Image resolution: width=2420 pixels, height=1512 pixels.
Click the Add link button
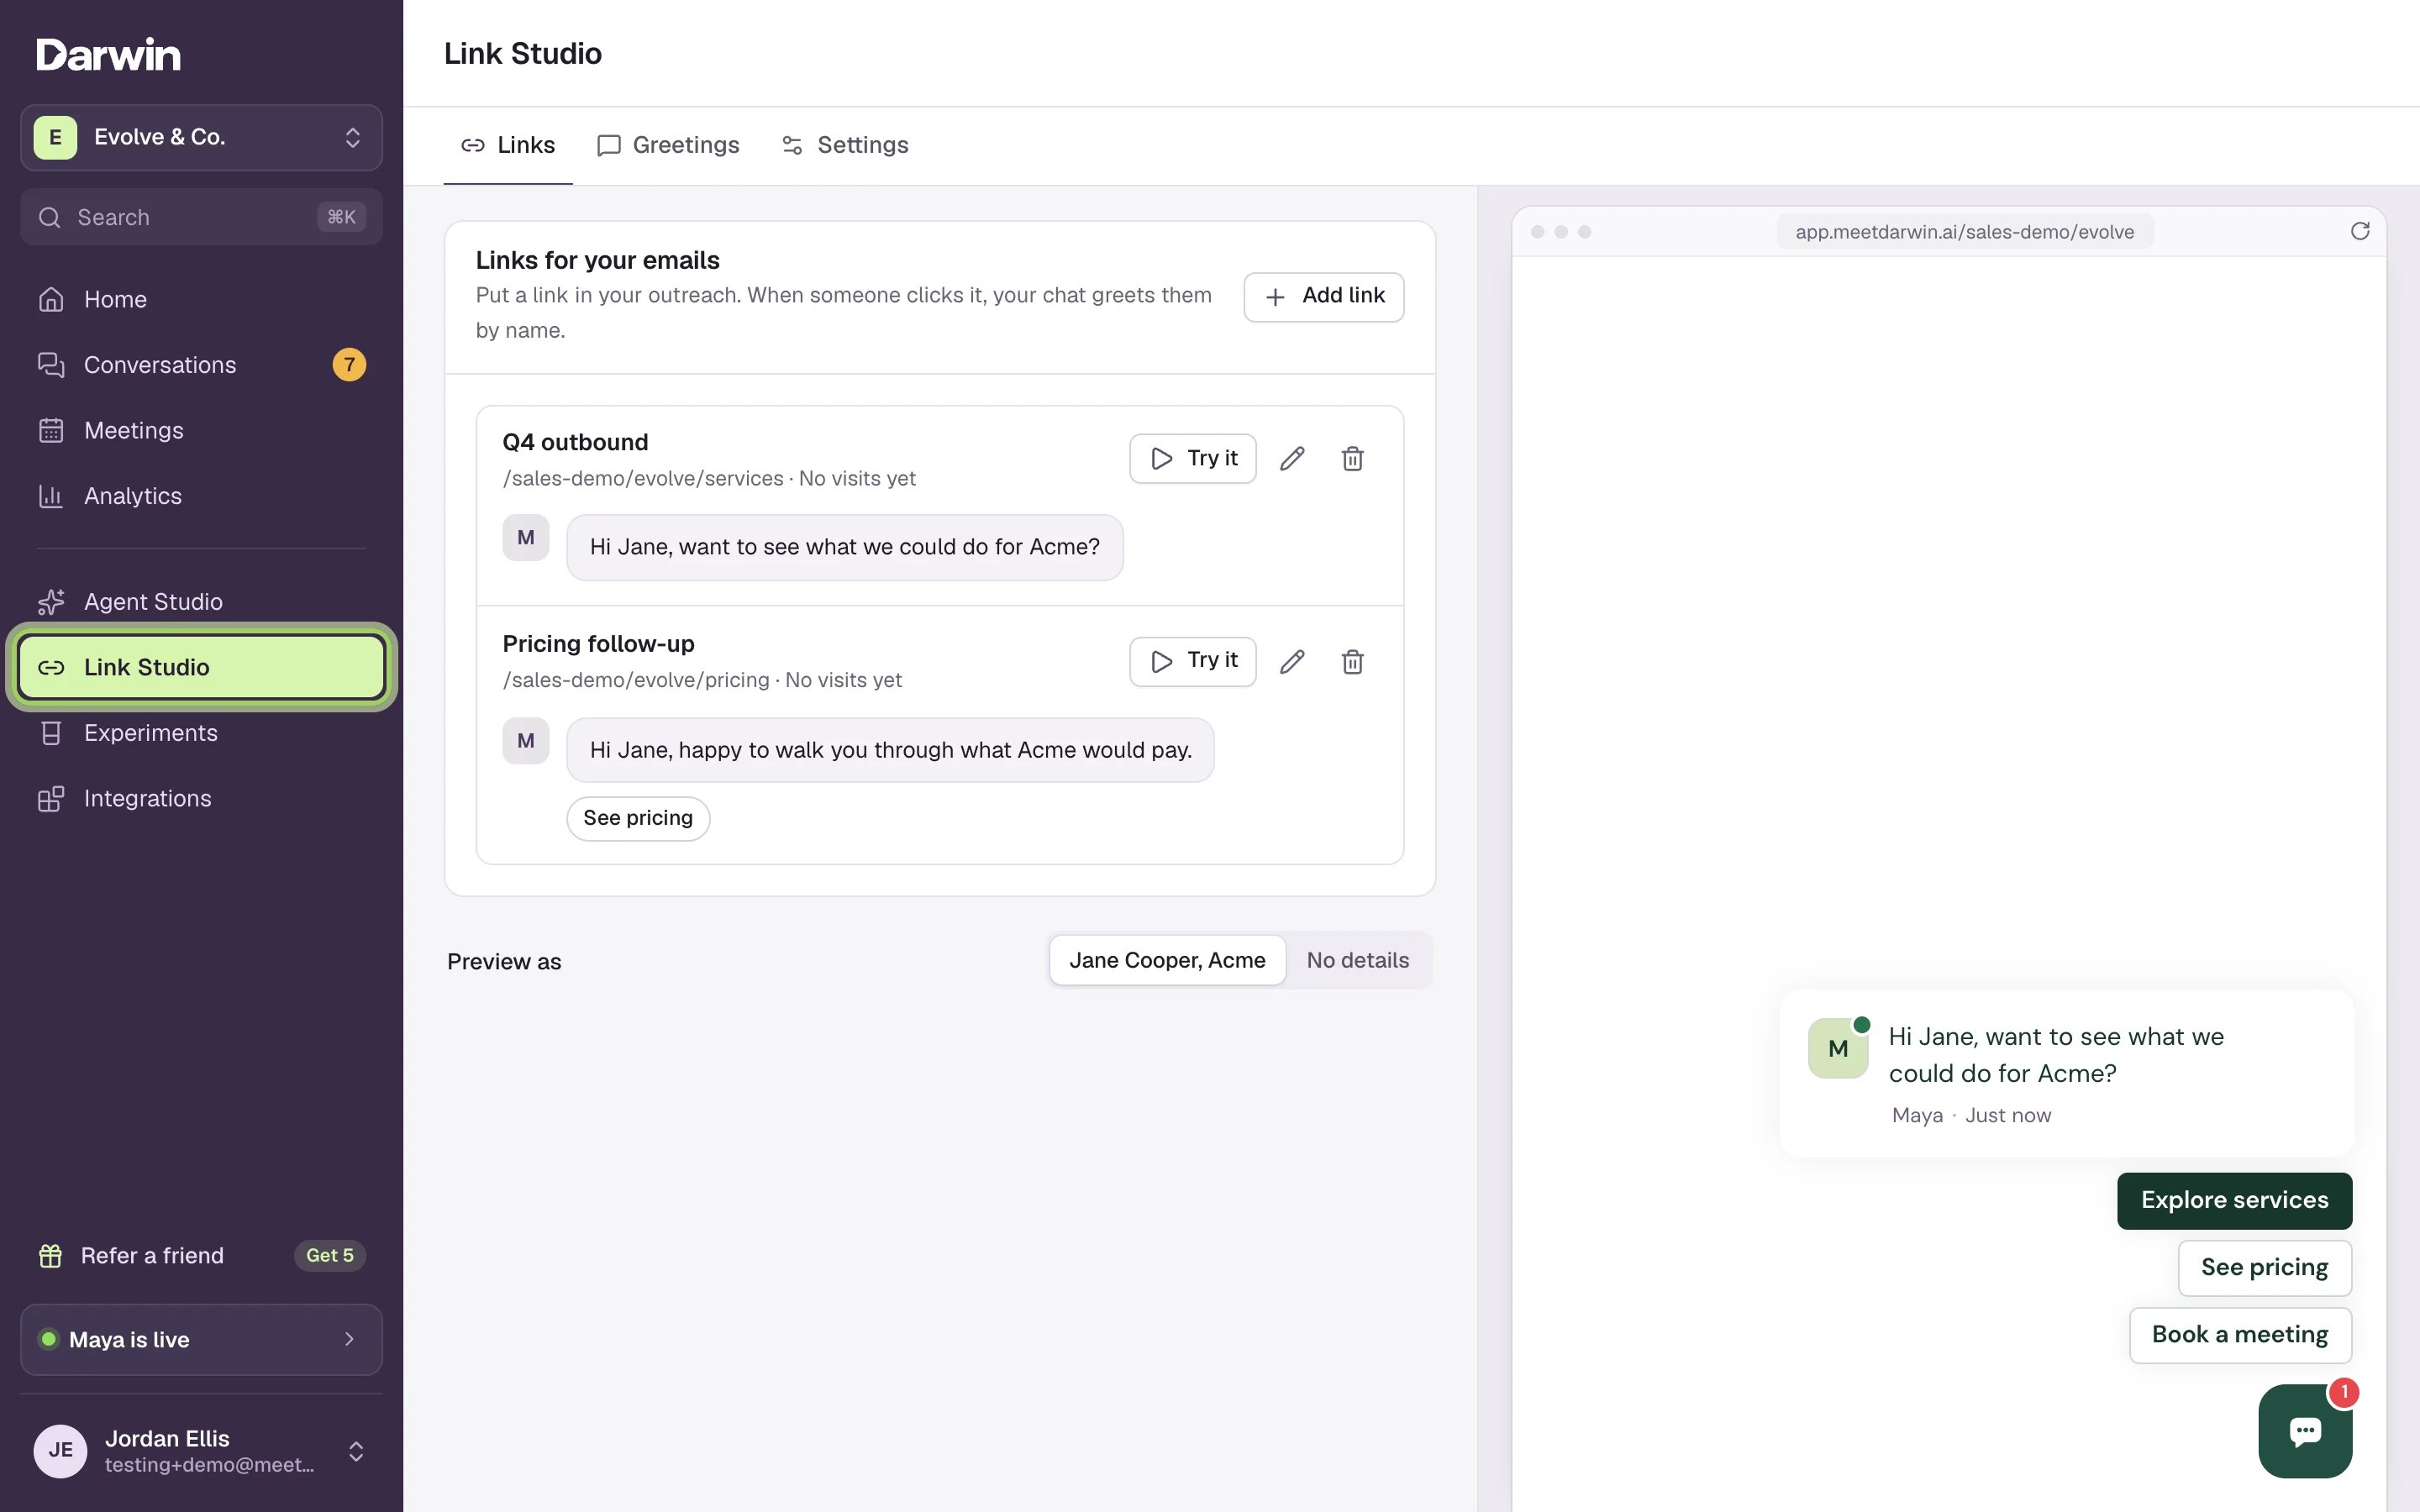(x=1324, y=296)
